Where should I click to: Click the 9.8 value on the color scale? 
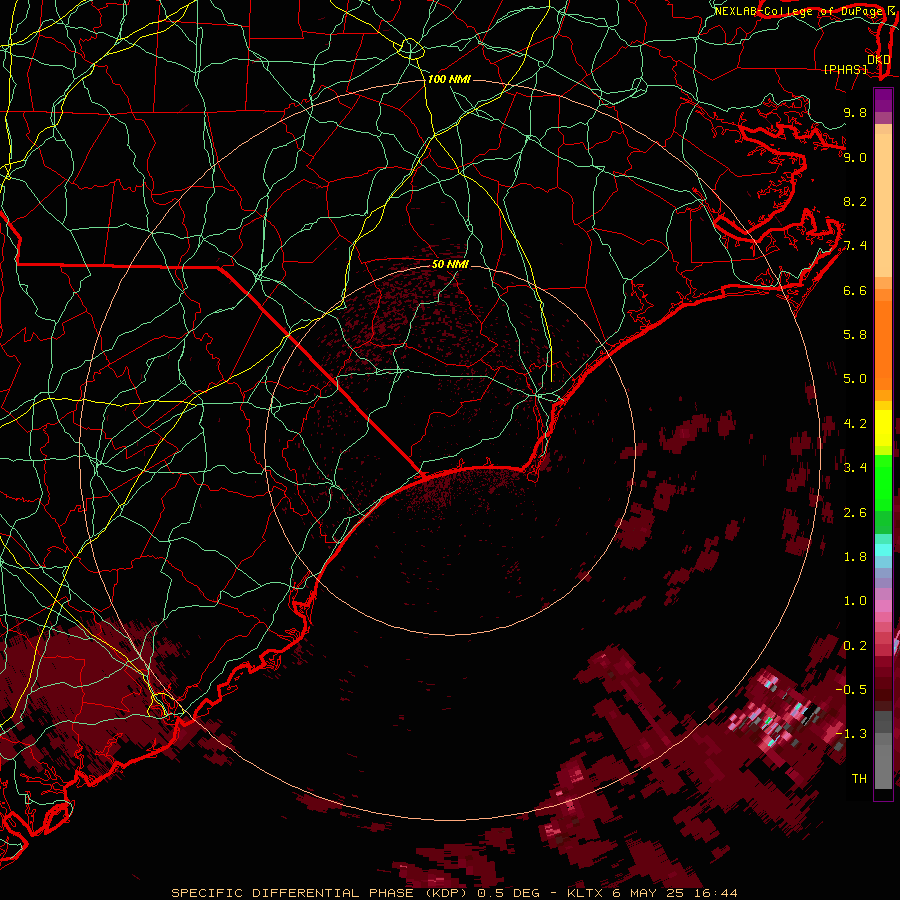click(x=855, y=112)
